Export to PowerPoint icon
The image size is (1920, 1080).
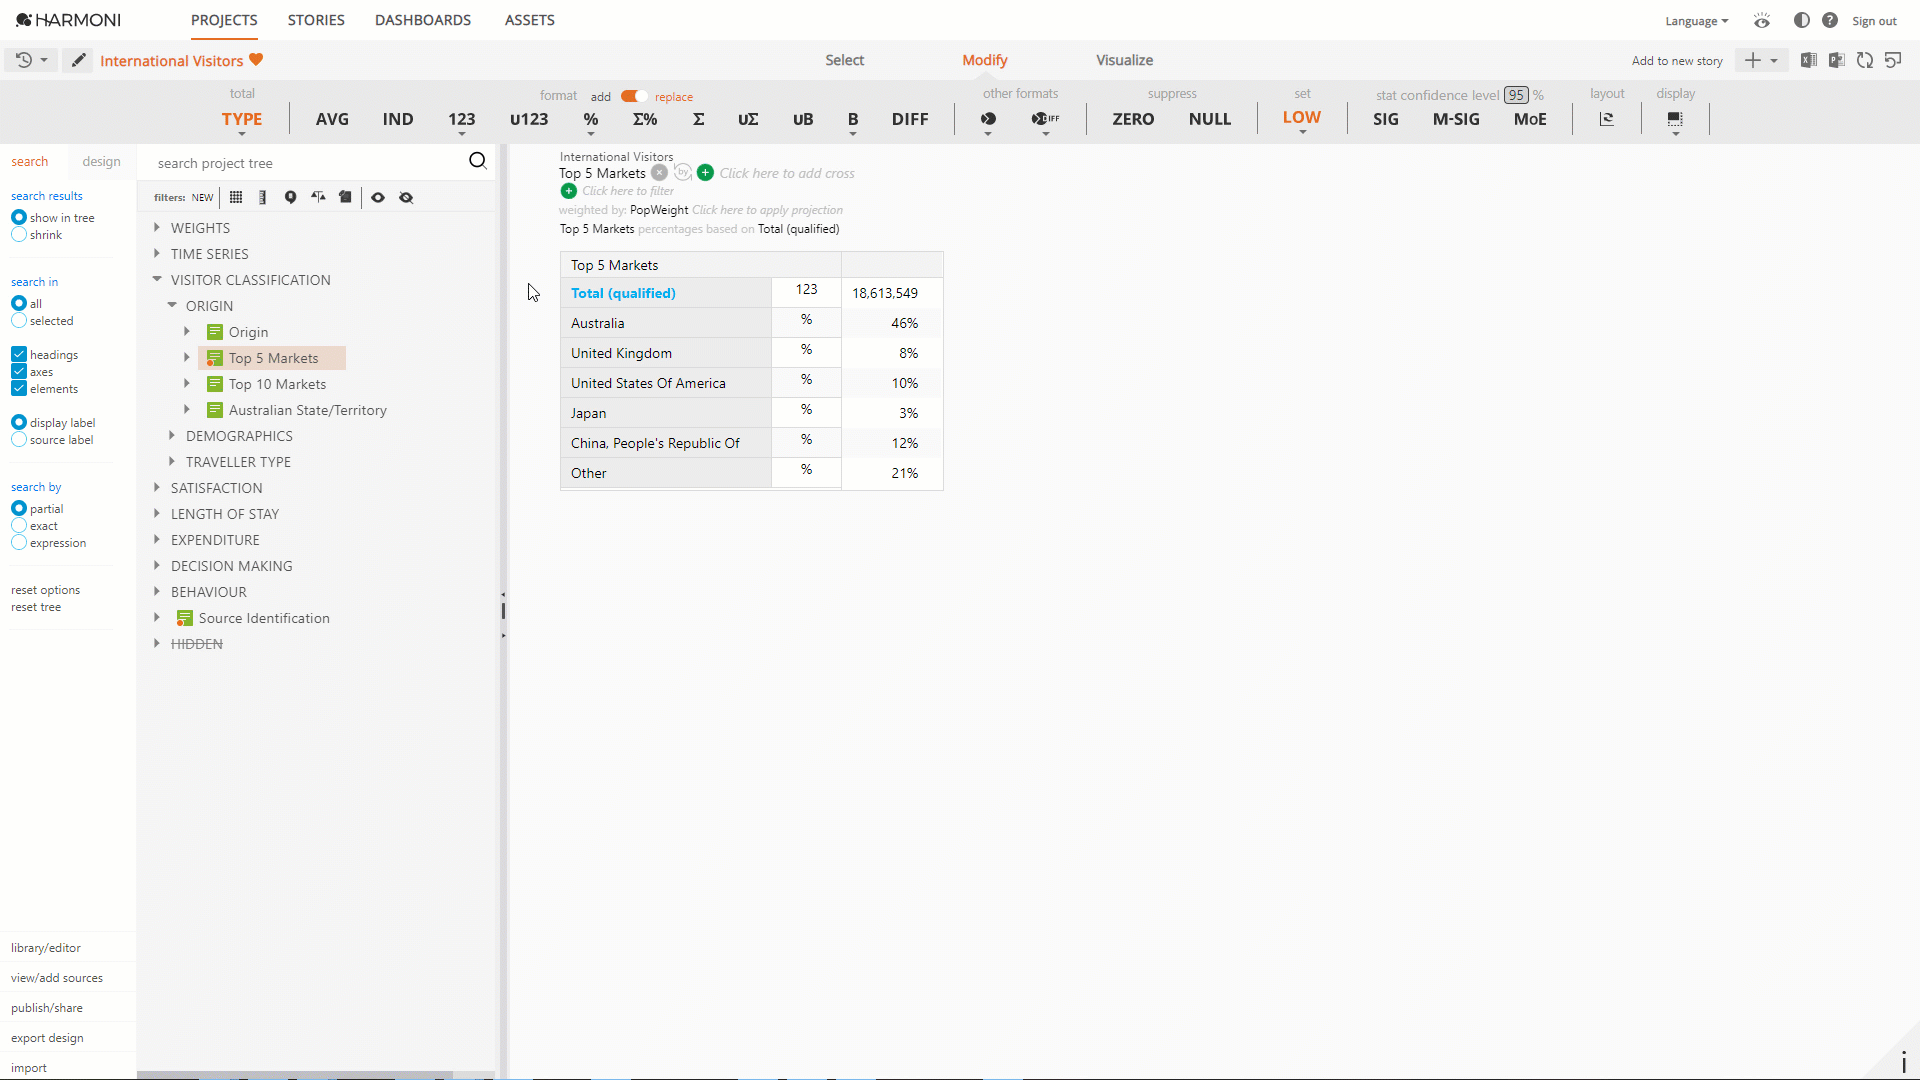coord(1837,60)
